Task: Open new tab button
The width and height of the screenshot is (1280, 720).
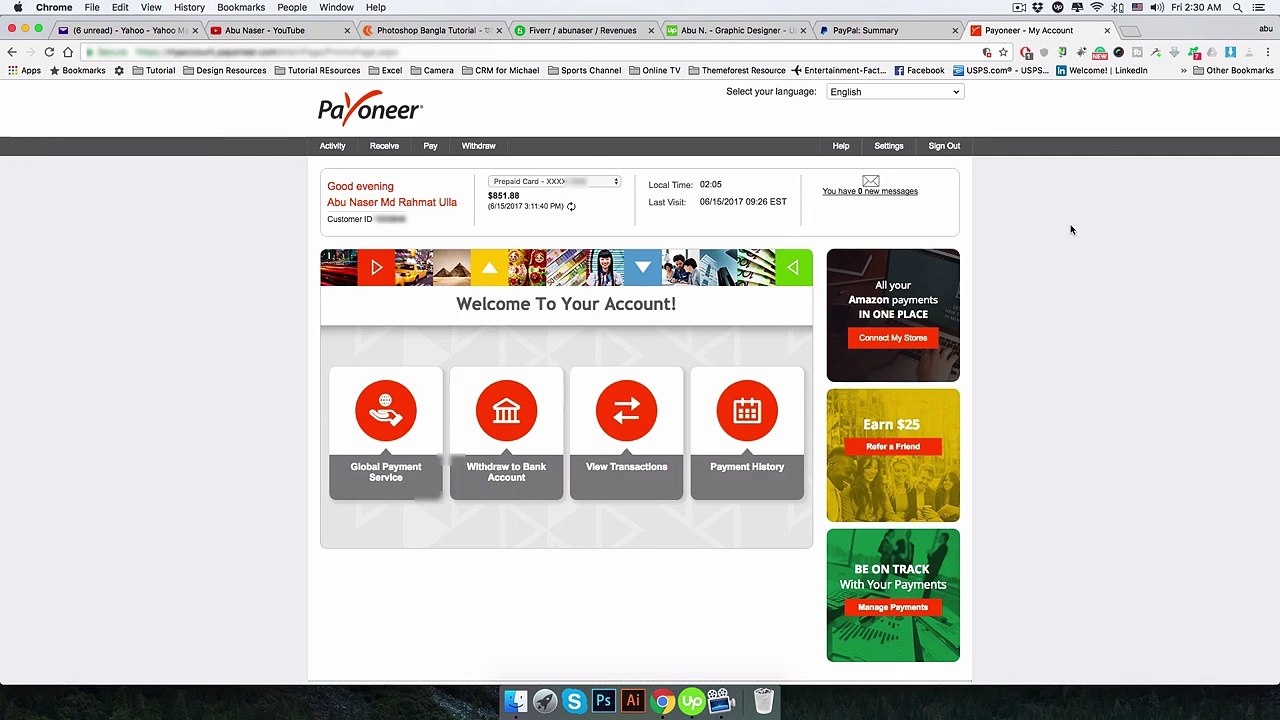Action: (1130, 31)
